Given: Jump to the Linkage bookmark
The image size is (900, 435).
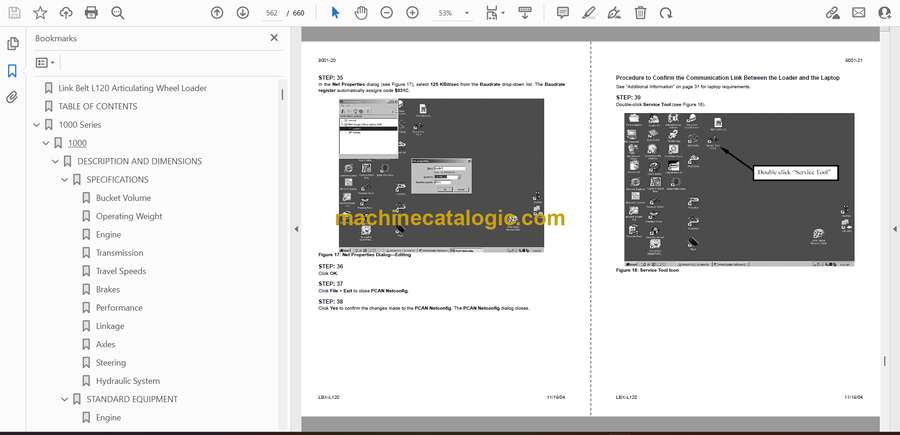Looking at the screenshot, I should [110, 326].
